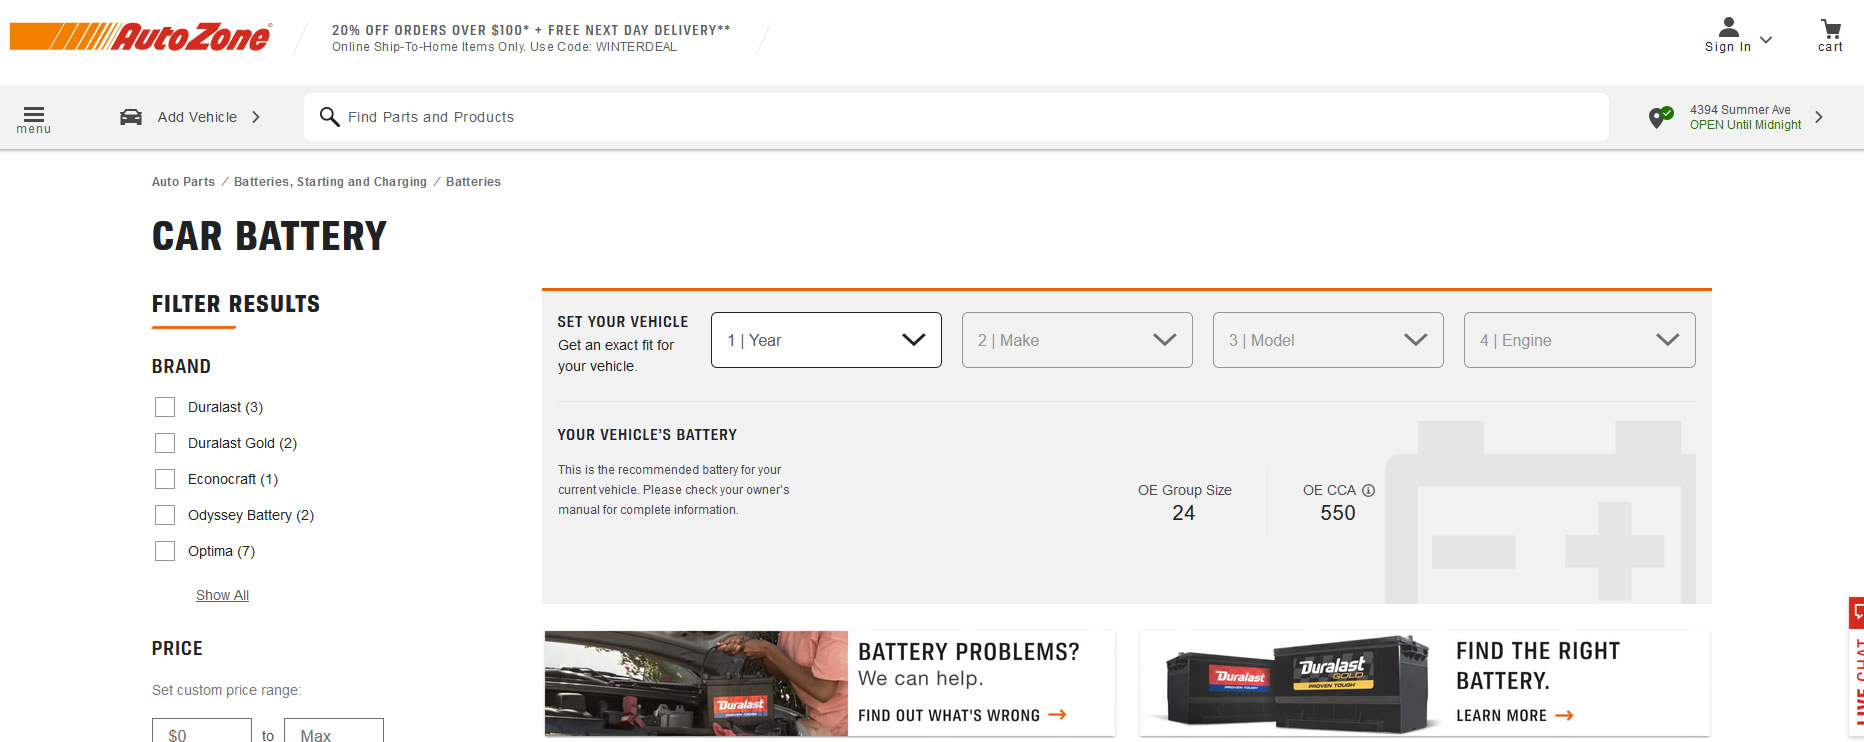
Task: Click the OE CCA info icon
Action: point(1368,490)
